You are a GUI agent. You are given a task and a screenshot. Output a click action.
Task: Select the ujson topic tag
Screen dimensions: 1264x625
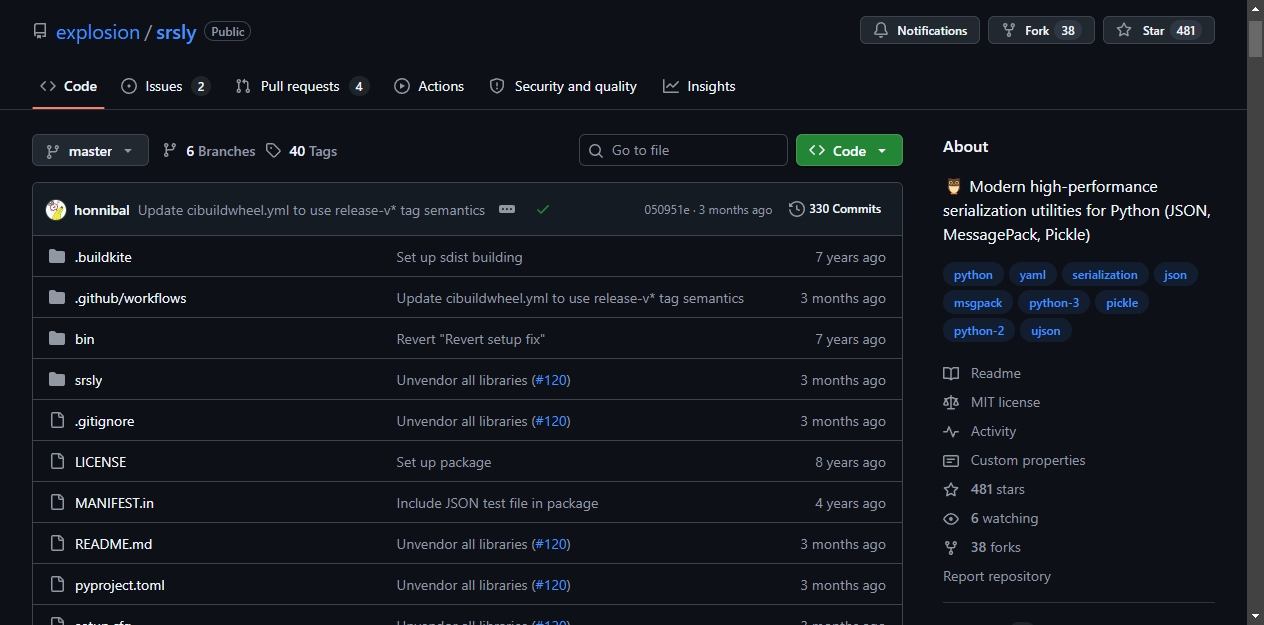coord(1046,331)
